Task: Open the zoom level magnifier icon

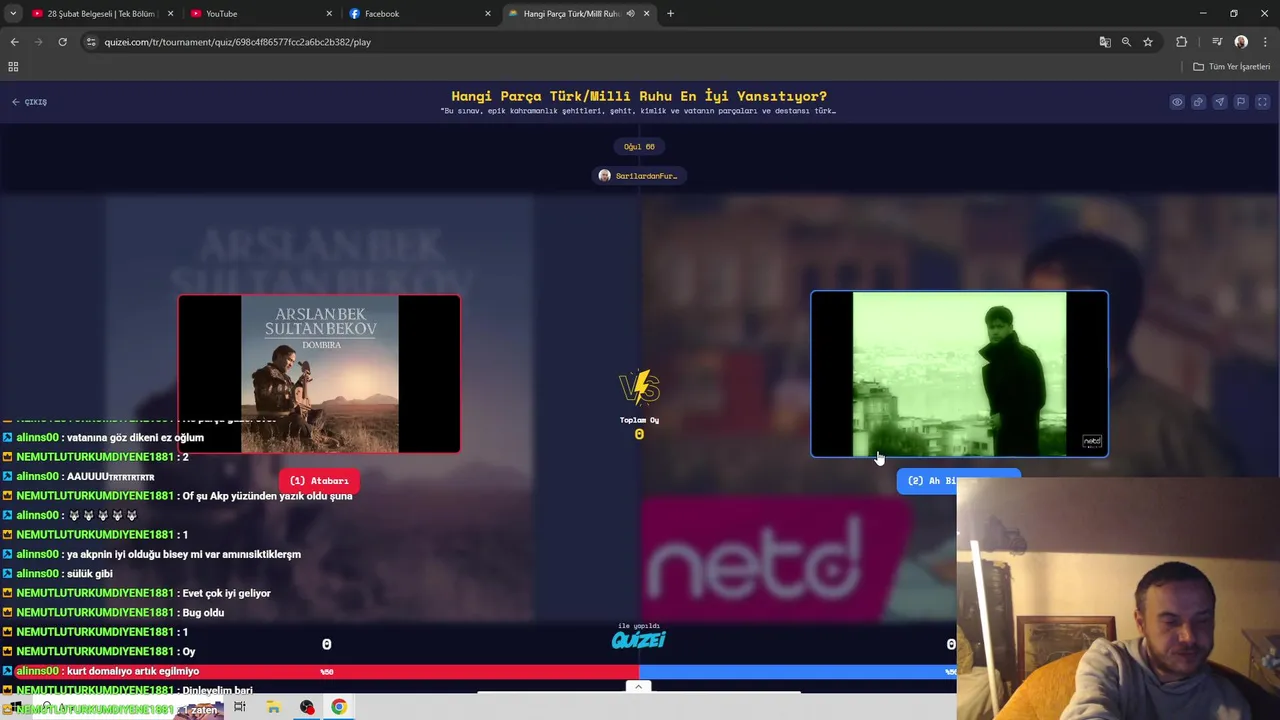Action: tap(1126, 42)
